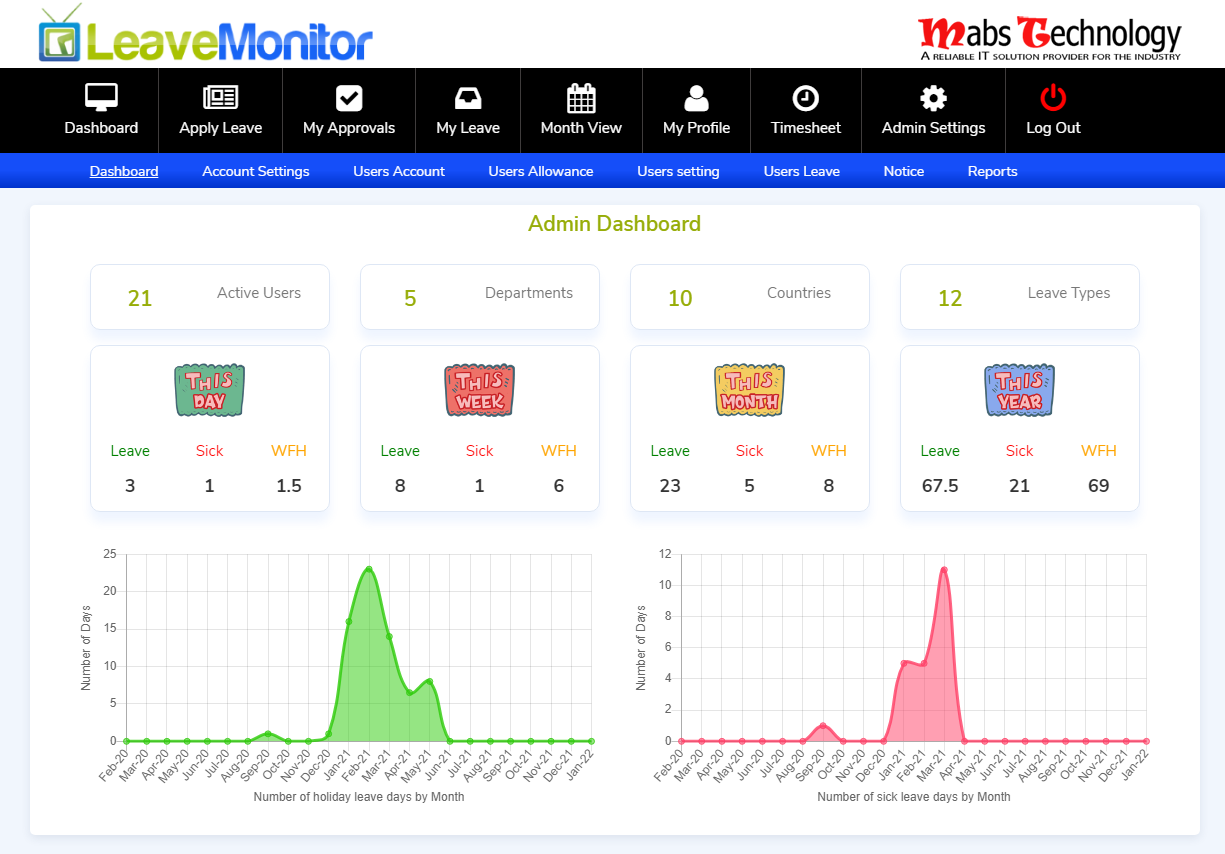Open My Leave using the briefcase icon
The image size is (1225, 854).
pos(467,97)
